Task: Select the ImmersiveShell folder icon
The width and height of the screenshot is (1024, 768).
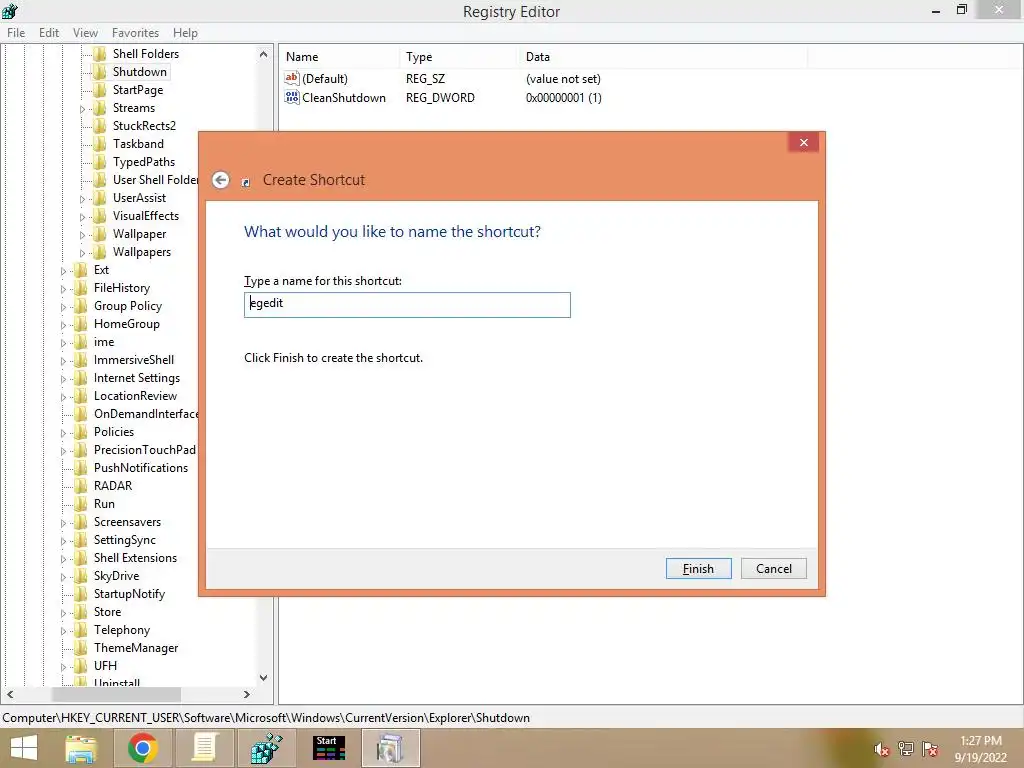Action: pos(80,360)
